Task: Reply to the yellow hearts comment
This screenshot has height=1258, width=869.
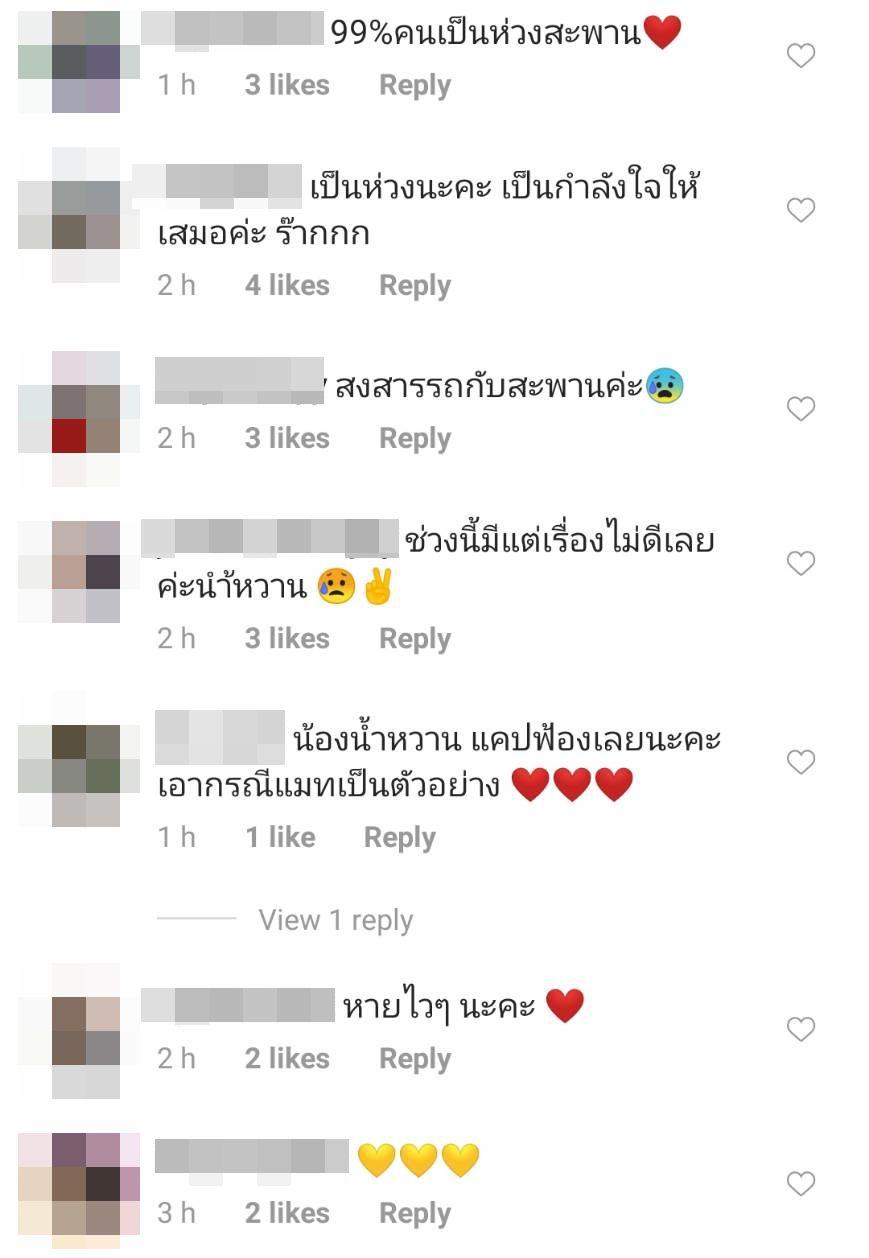Action: tap(414, 1214)
